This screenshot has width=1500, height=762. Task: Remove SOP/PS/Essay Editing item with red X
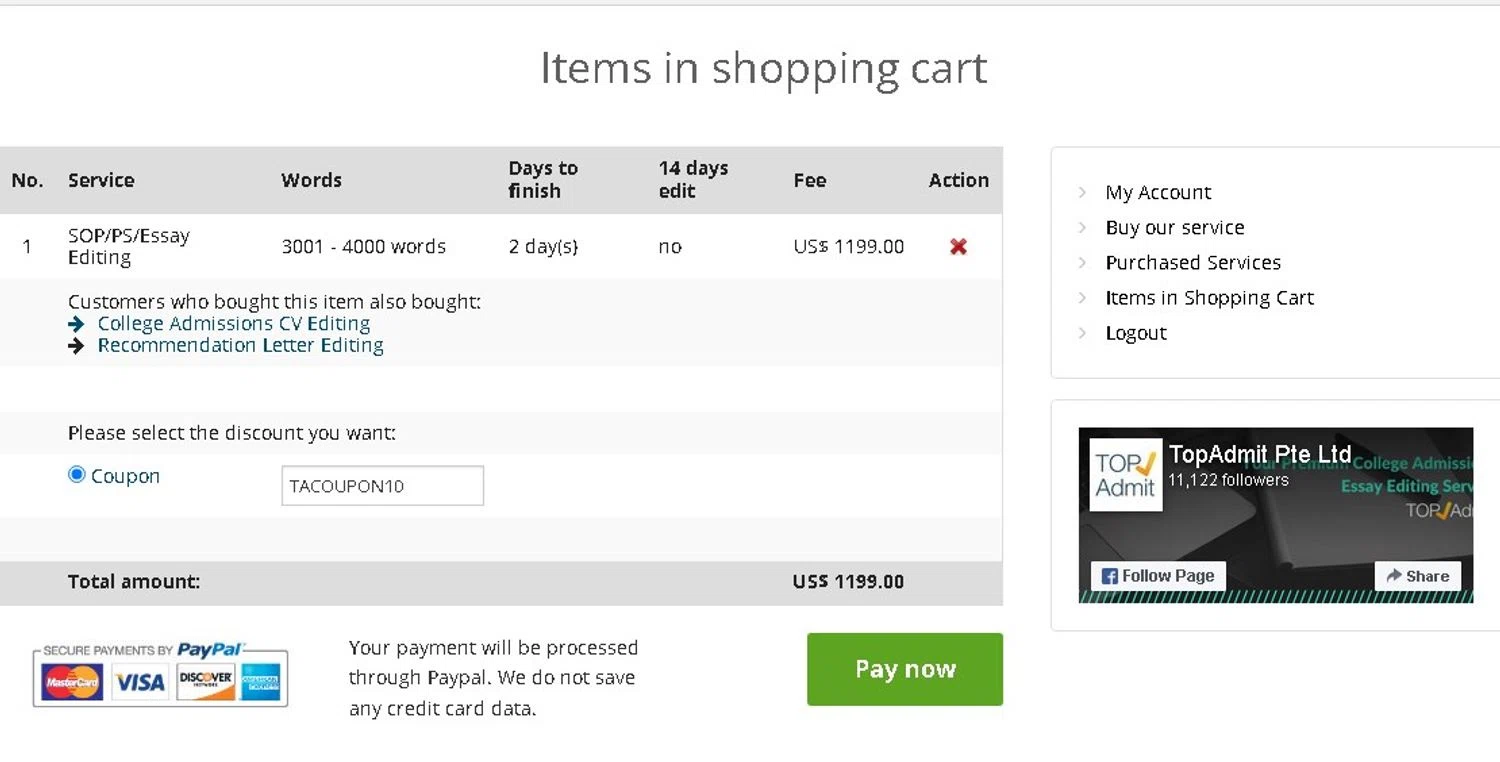point(958,246)
